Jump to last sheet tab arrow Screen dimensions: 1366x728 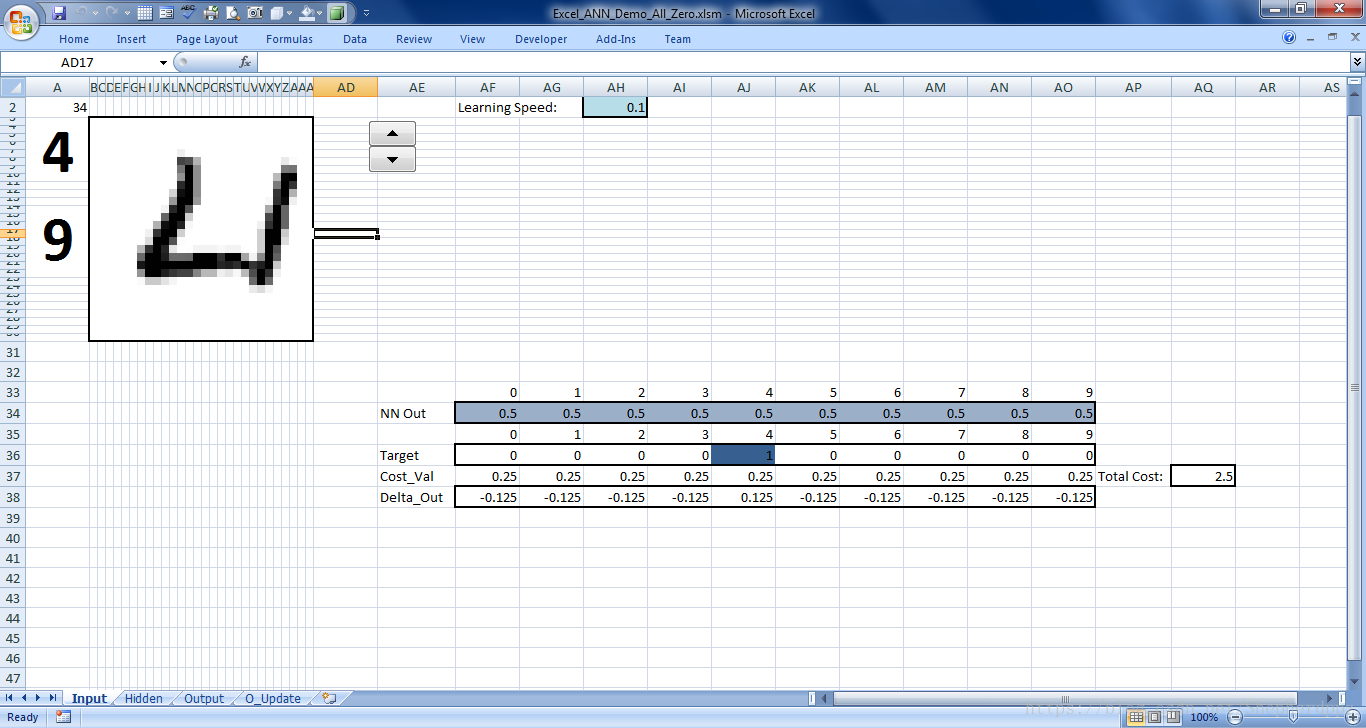coord(52,698)
